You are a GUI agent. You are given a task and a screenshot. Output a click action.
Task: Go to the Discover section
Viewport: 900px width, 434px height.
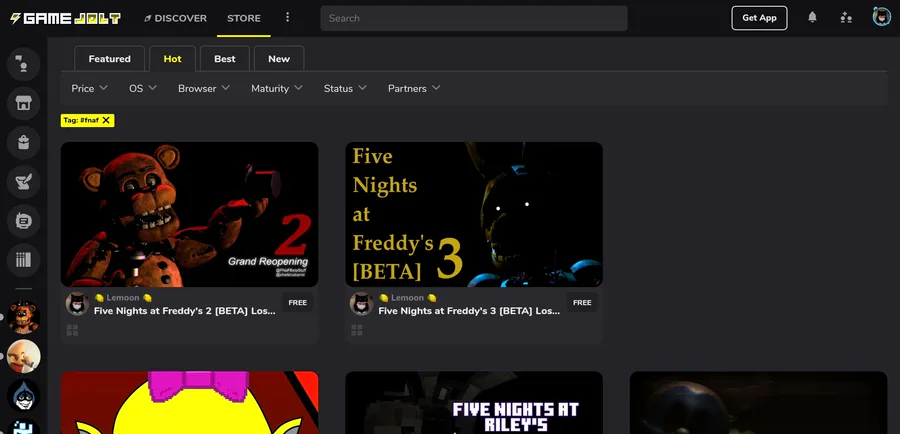click(x=175, y=18)
